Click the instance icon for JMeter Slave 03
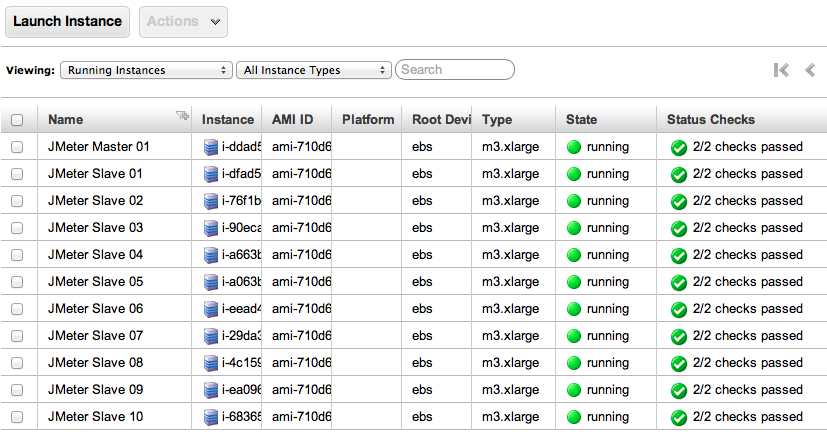 click(x=211, y=228)
